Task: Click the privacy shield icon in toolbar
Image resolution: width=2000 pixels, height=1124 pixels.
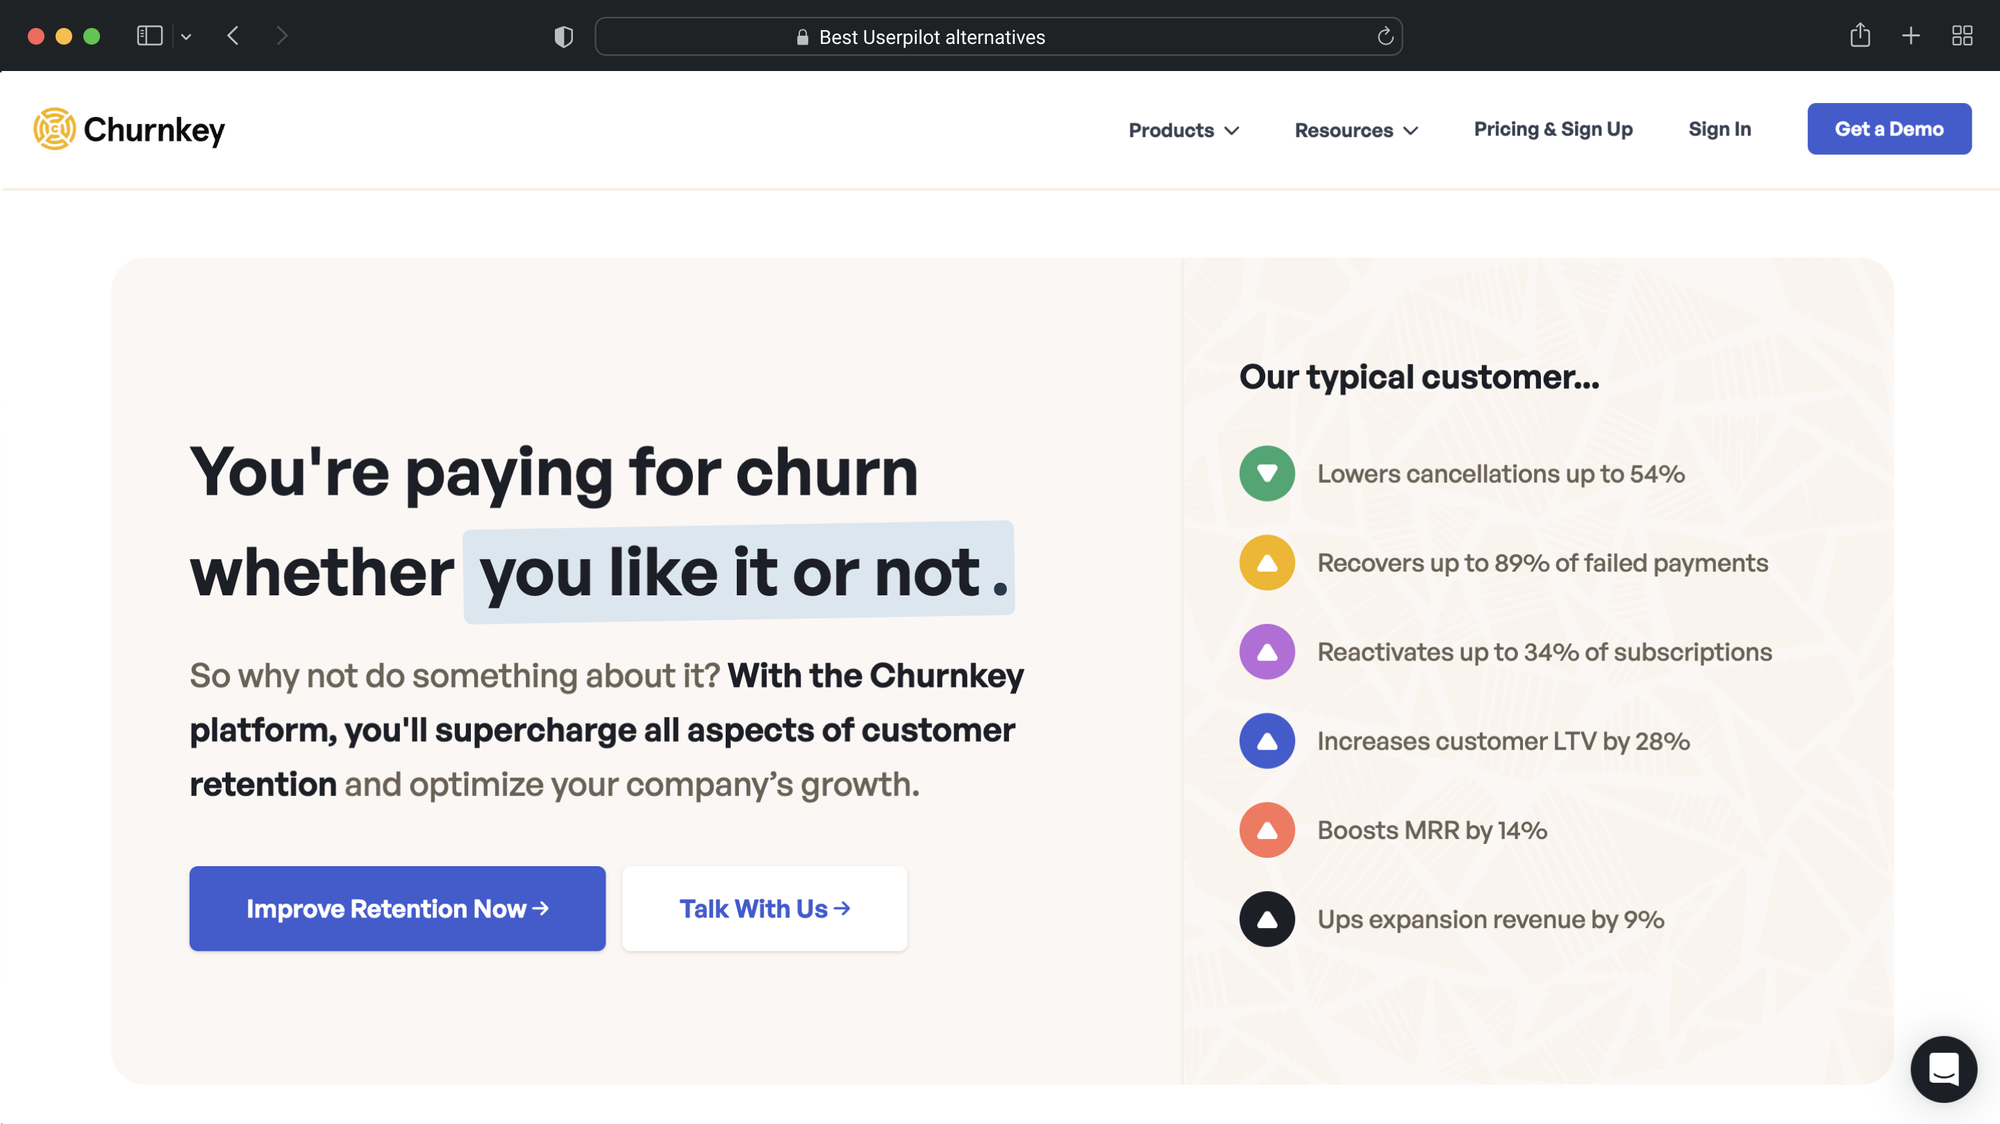Action: (563, 35)
